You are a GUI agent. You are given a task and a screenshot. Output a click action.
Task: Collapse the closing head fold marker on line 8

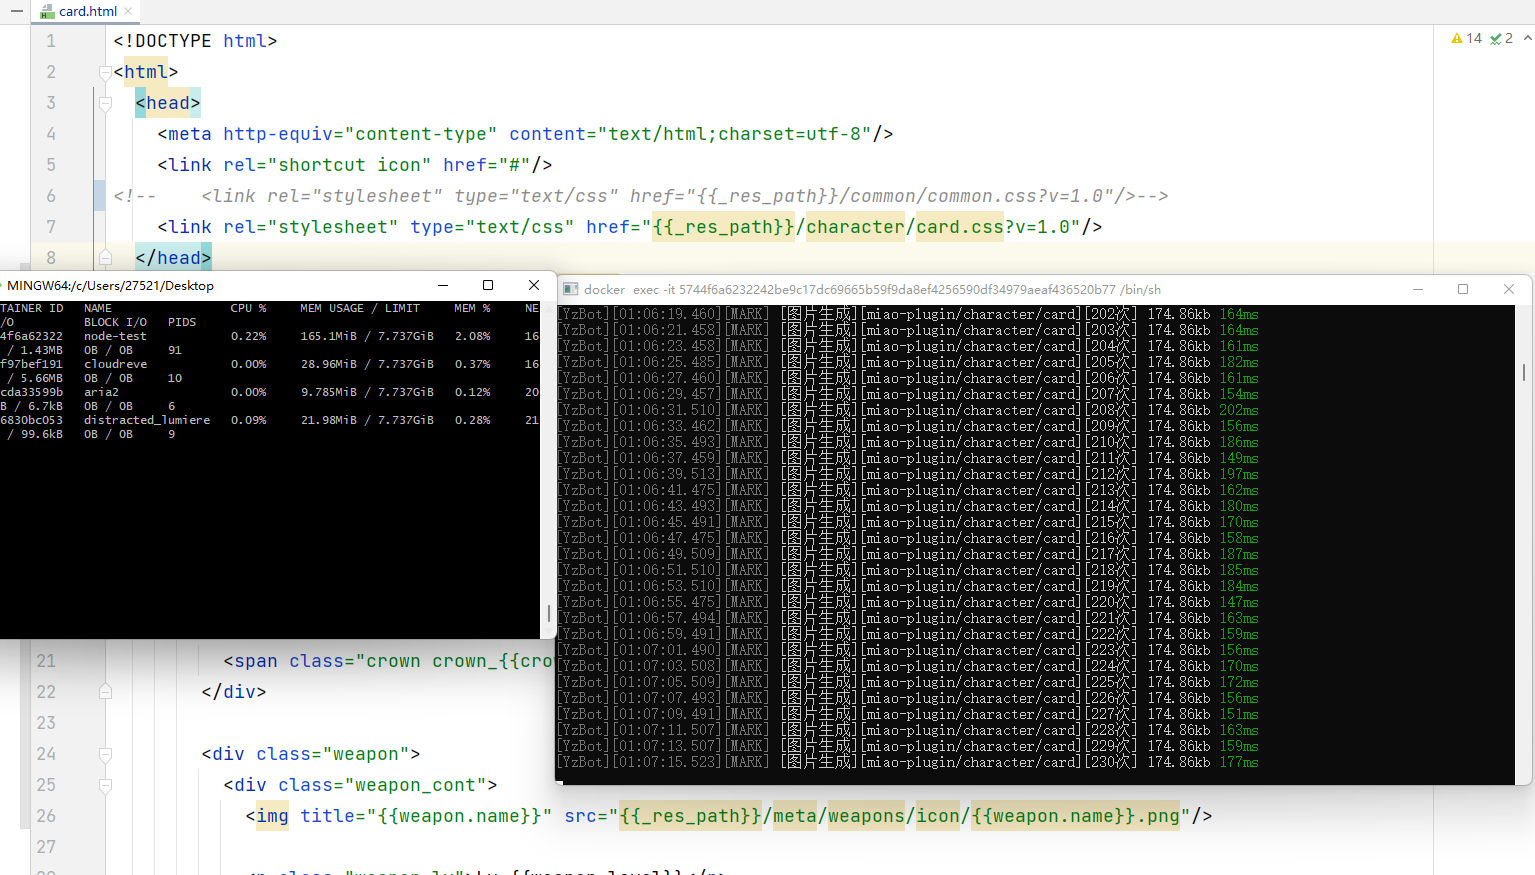[105, 258]
